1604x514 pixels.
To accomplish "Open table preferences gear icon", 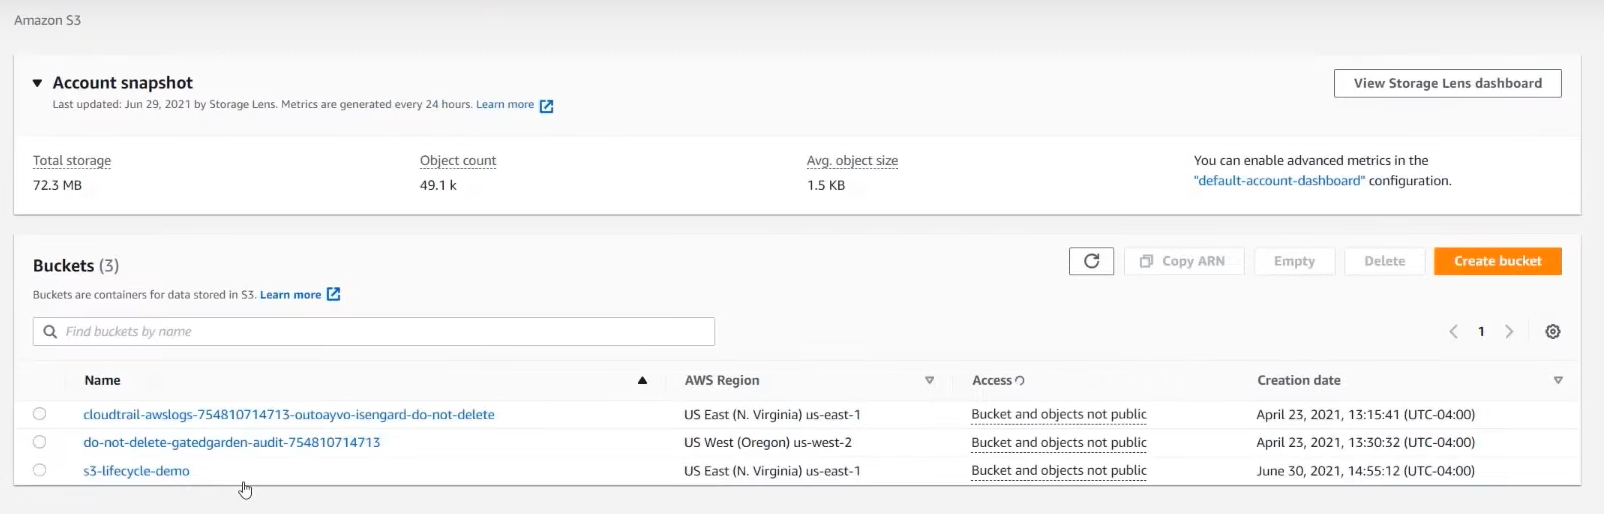I will point(1553,332).
